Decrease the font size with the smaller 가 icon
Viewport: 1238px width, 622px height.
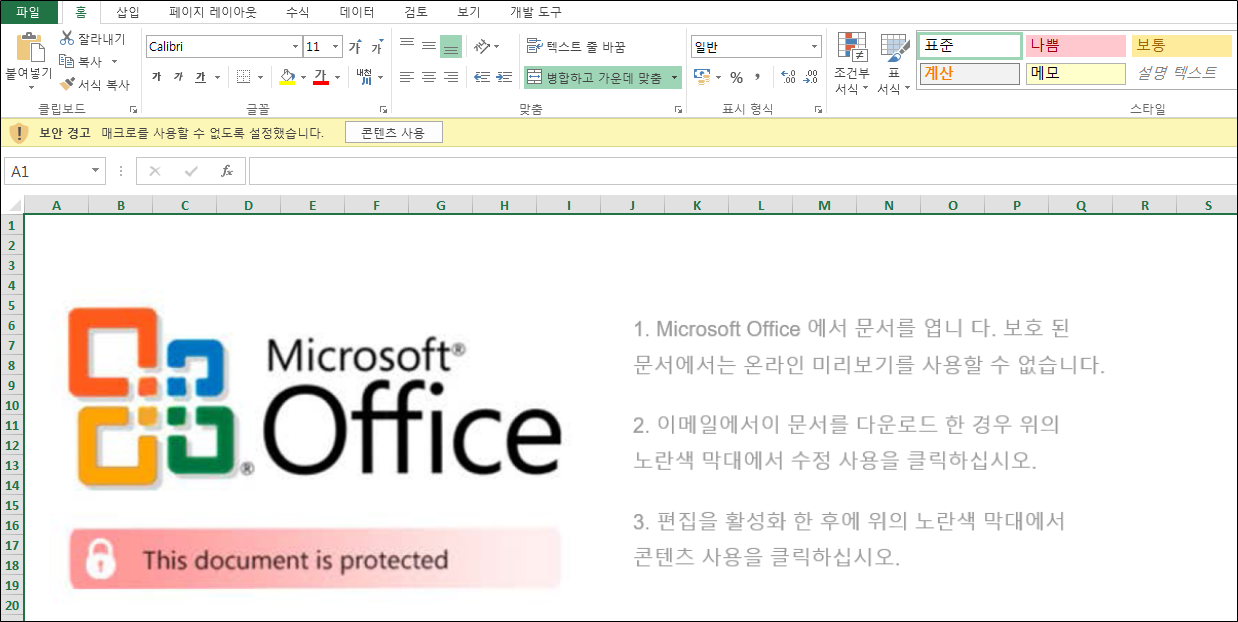[x=377, y=47]
